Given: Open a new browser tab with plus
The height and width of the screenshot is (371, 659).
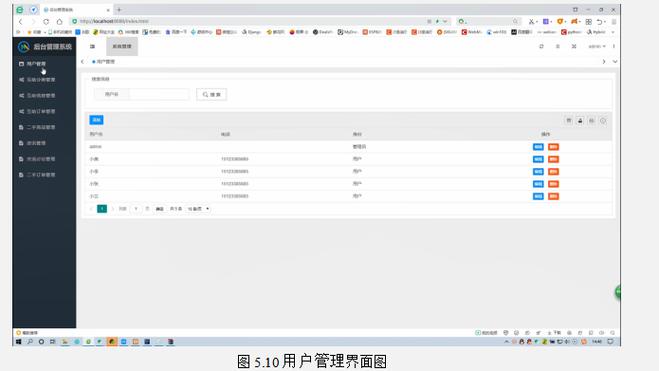Looking at the screenshot, I should tap(119, 9).
